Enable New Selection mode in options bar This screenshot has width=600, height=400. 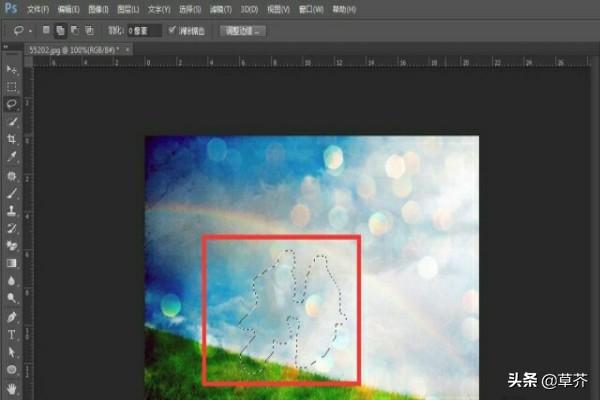click(x=45, y=30)
